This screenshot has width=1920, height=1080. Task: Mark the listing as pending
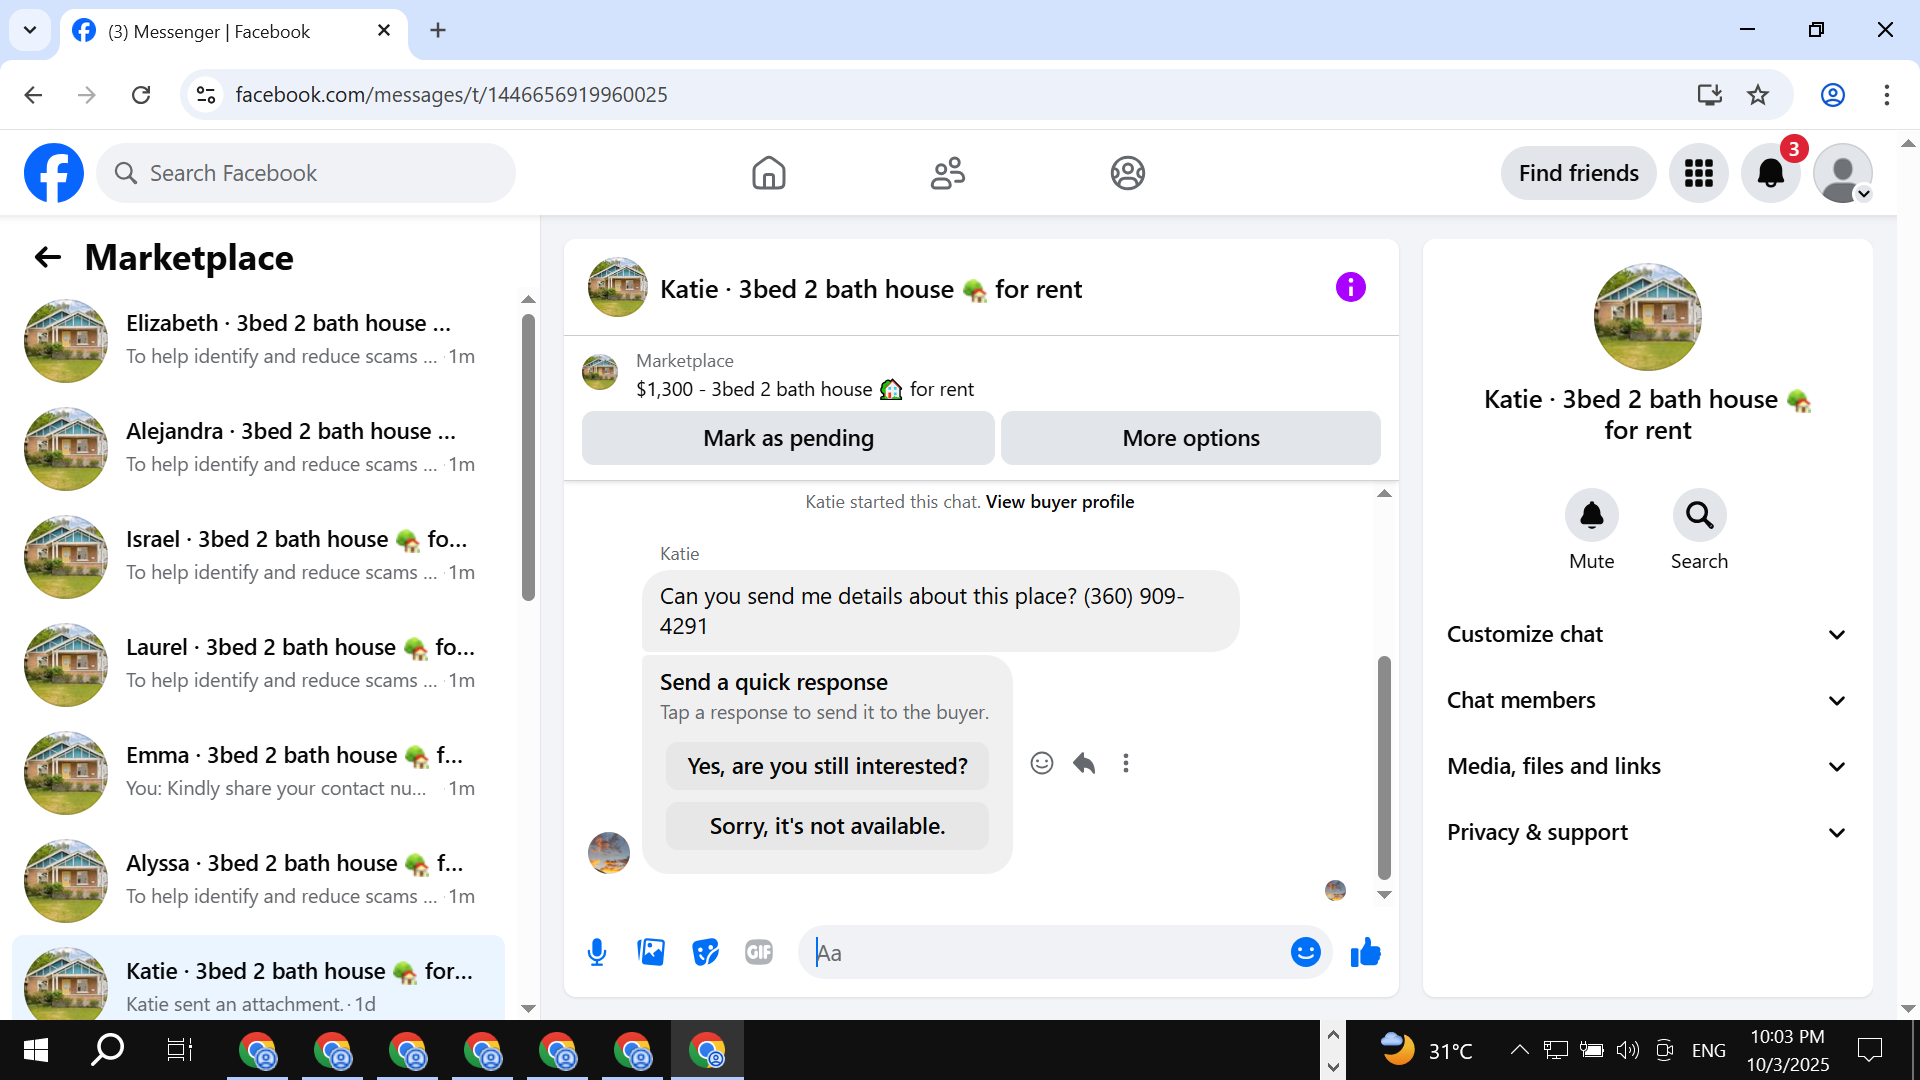pos(788,438)
